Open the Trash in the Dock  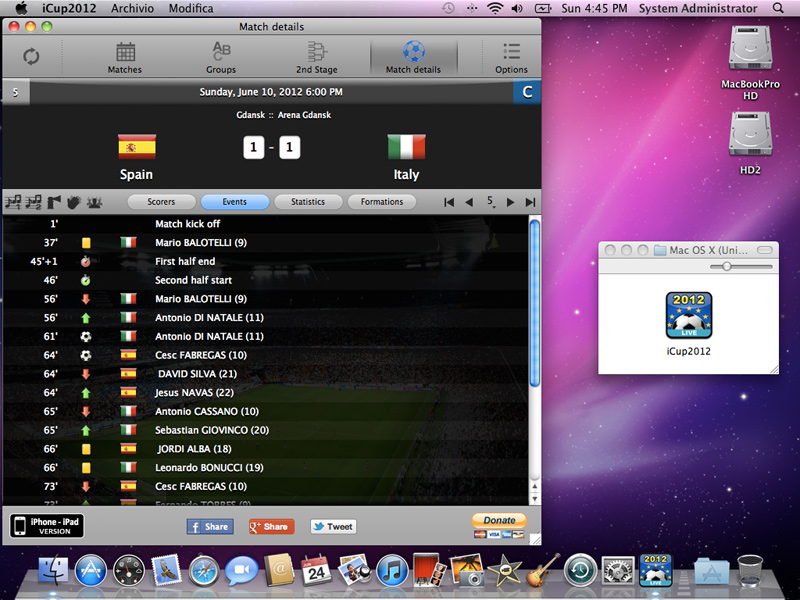pyautogui.click(x=750, y=571)
